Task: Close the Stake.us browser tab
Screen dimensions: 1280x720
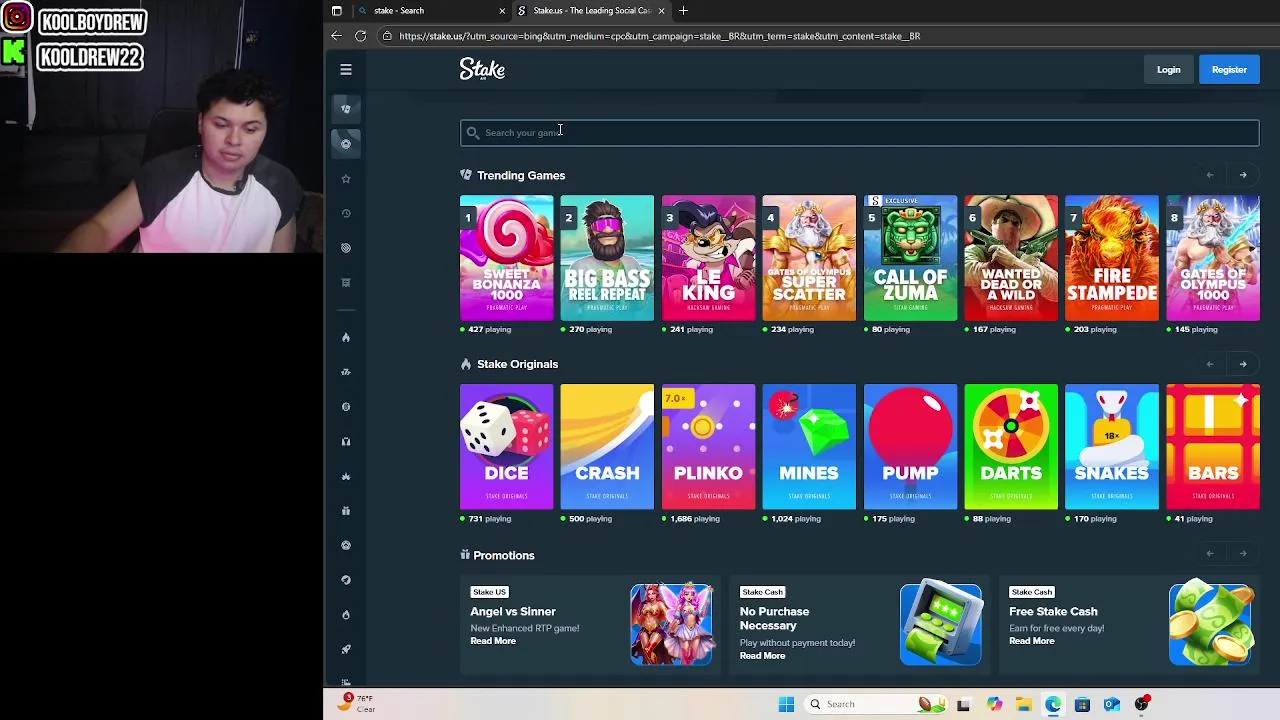Action: [x=661, y=10]
